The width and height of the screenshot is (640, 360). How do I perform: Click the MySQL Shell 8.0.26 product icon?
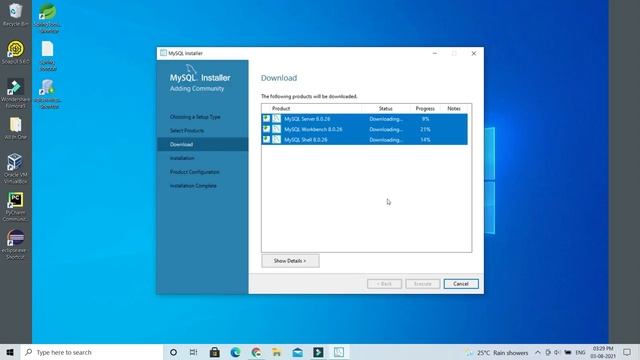click(277, 140)
